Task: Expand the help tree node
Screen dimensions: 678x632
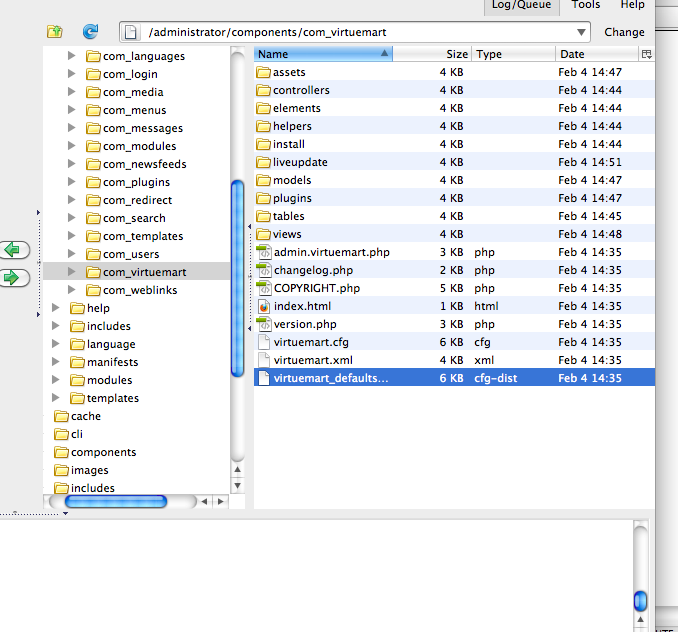Action: click(55, 308)
